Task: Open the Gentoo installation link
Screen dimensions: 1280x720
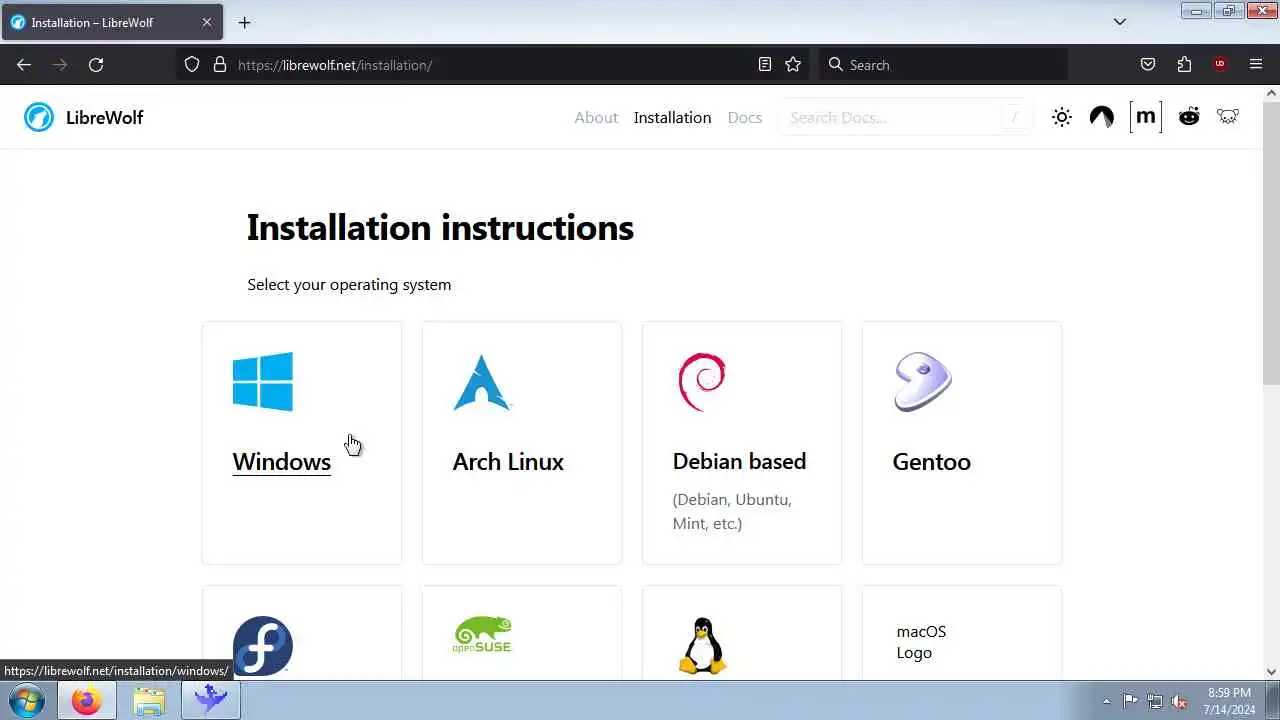Action: 931,461
